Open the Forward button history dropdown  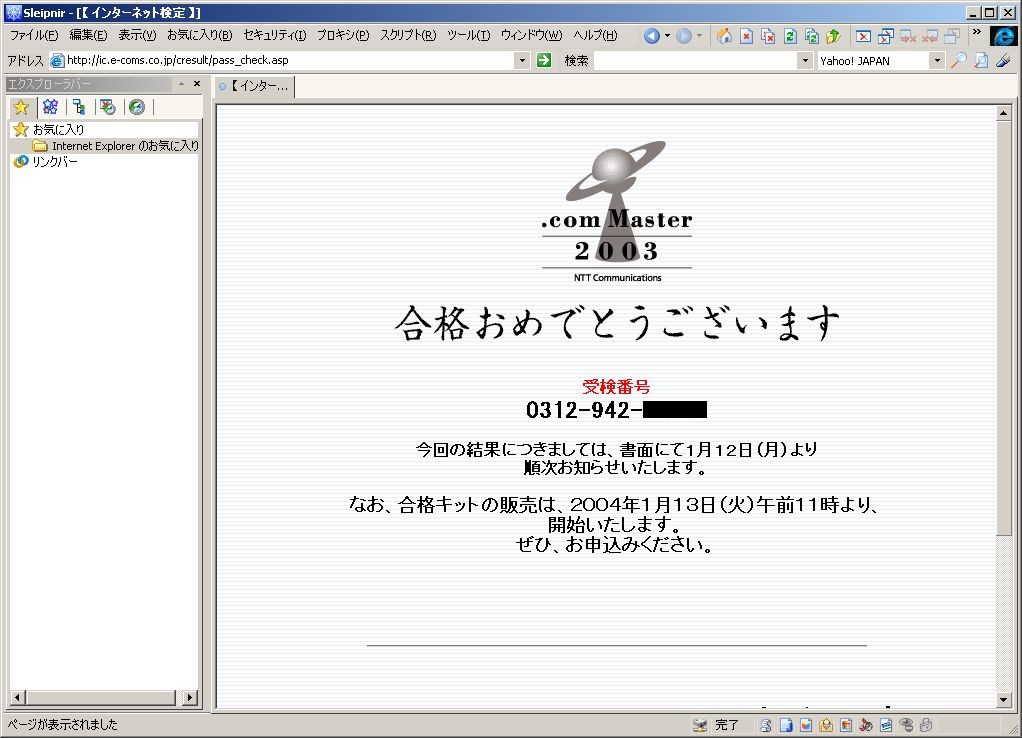[x=699, y=36]
